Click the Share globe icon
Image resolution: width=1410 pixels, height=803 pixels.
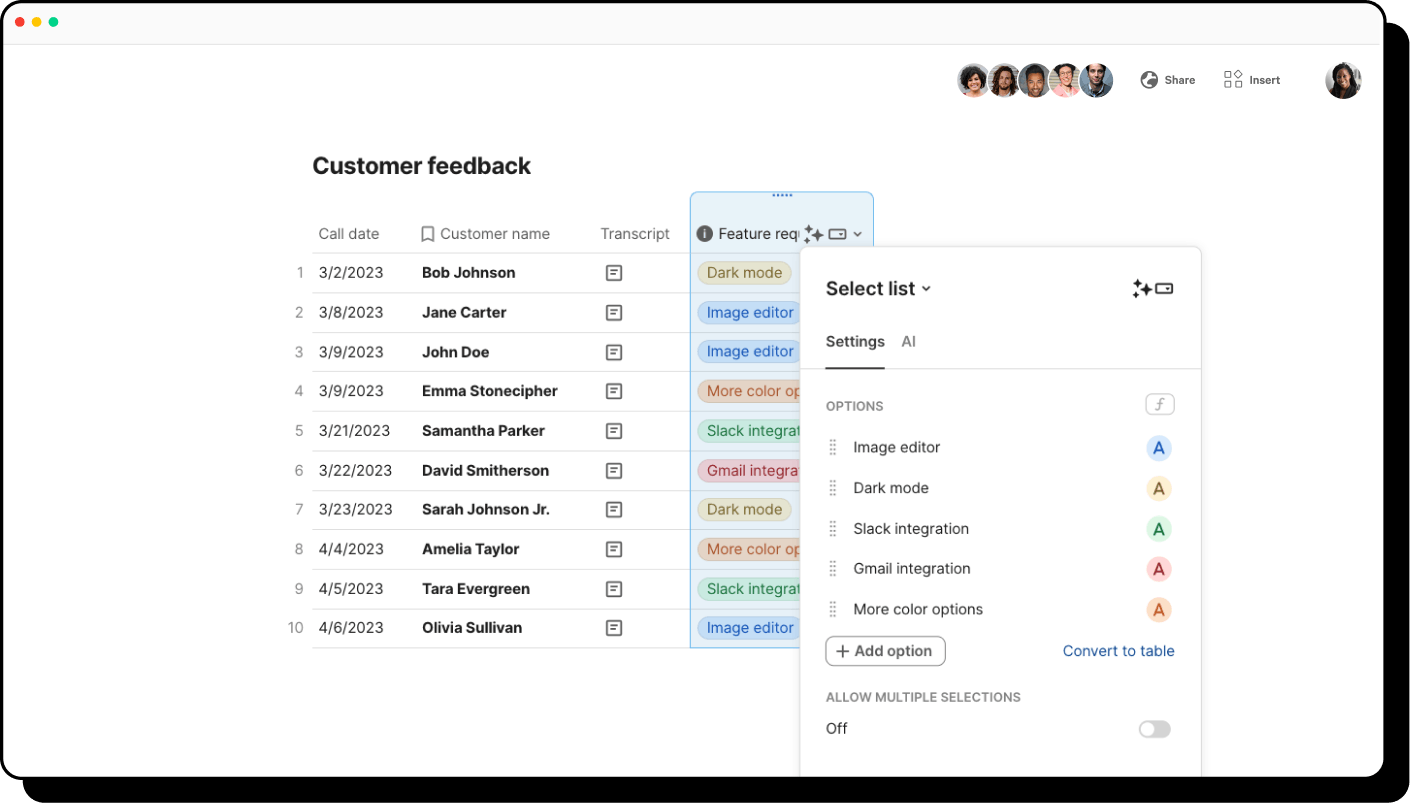[x=1149, y=80]
